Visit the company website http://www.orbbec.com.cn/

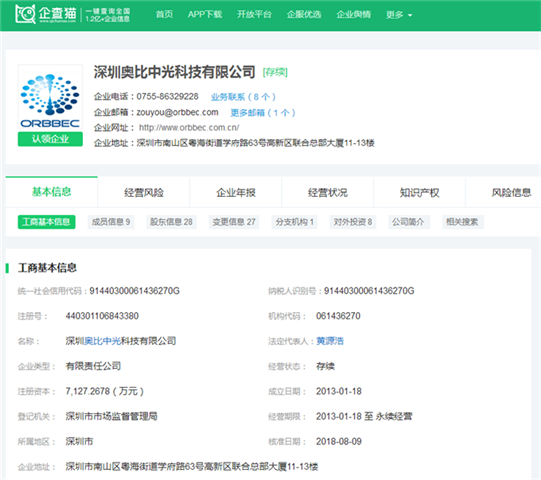[189, 128]
